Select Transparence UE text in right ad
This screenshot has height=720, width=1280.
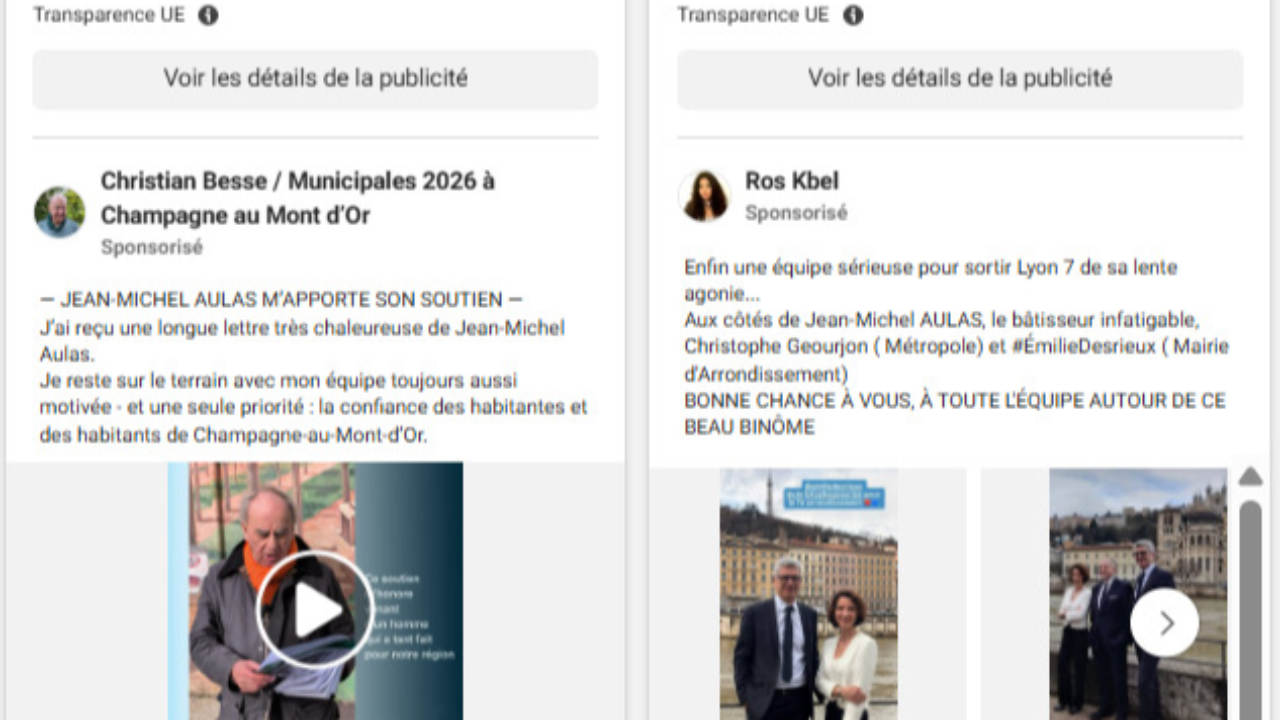click(x=752, y=15)
